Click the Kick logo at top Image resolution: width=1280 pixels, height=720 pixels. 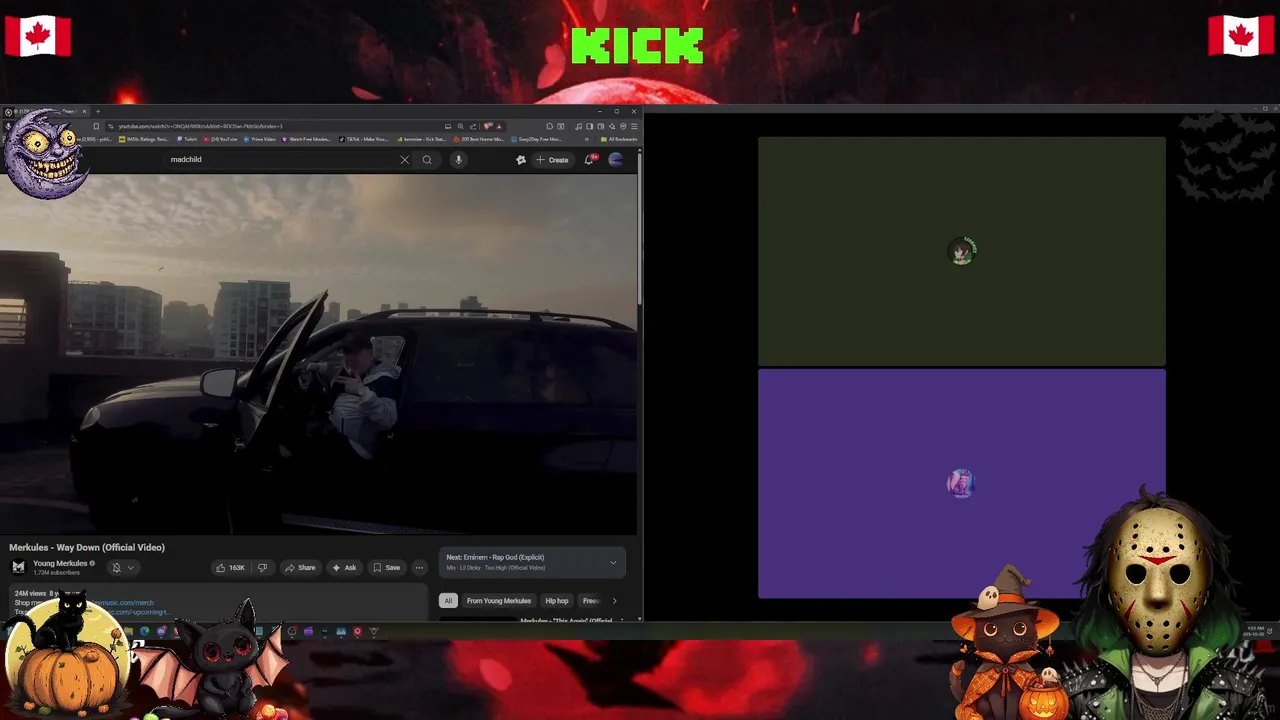(x=637, y=46)
